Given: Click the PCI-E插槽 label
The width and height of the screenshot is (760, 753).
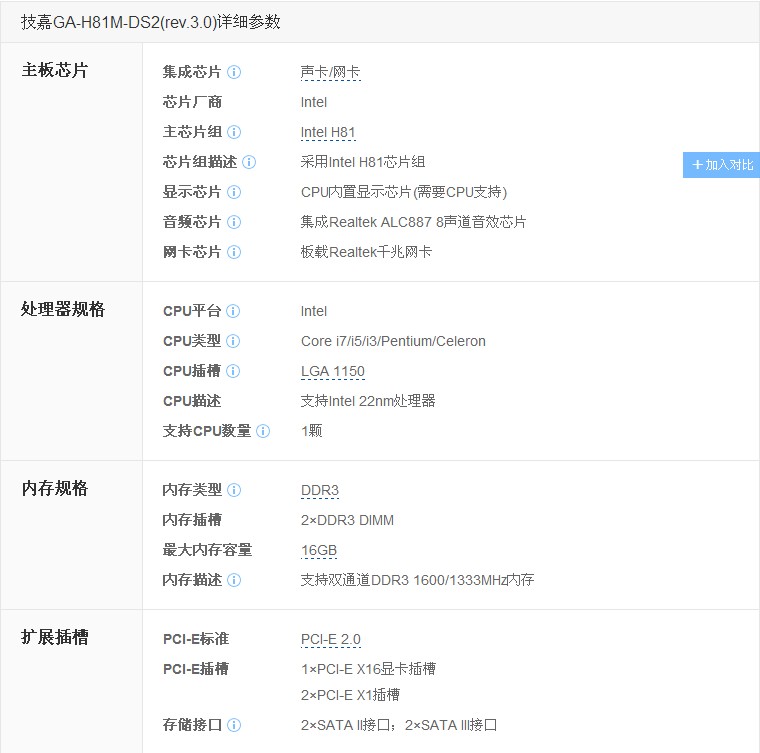Looking at the screenshot, I should pyautogui.click(x=196, y=669).
